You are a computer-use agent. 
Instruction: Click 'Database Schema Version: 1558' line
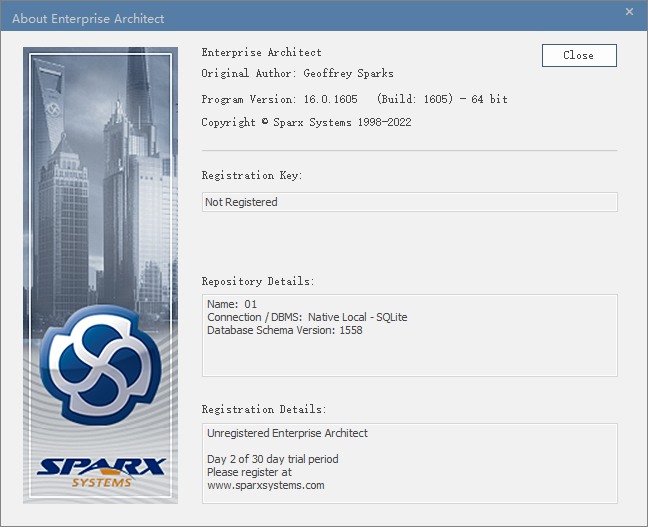285,330
